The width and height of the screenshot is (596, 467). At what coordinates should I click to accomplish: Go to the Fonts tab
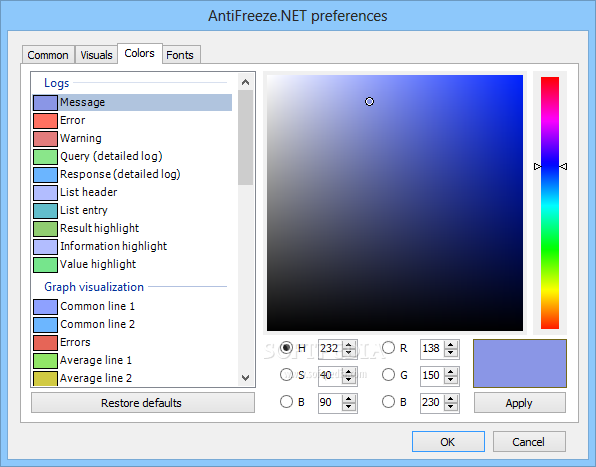[180, 55]
